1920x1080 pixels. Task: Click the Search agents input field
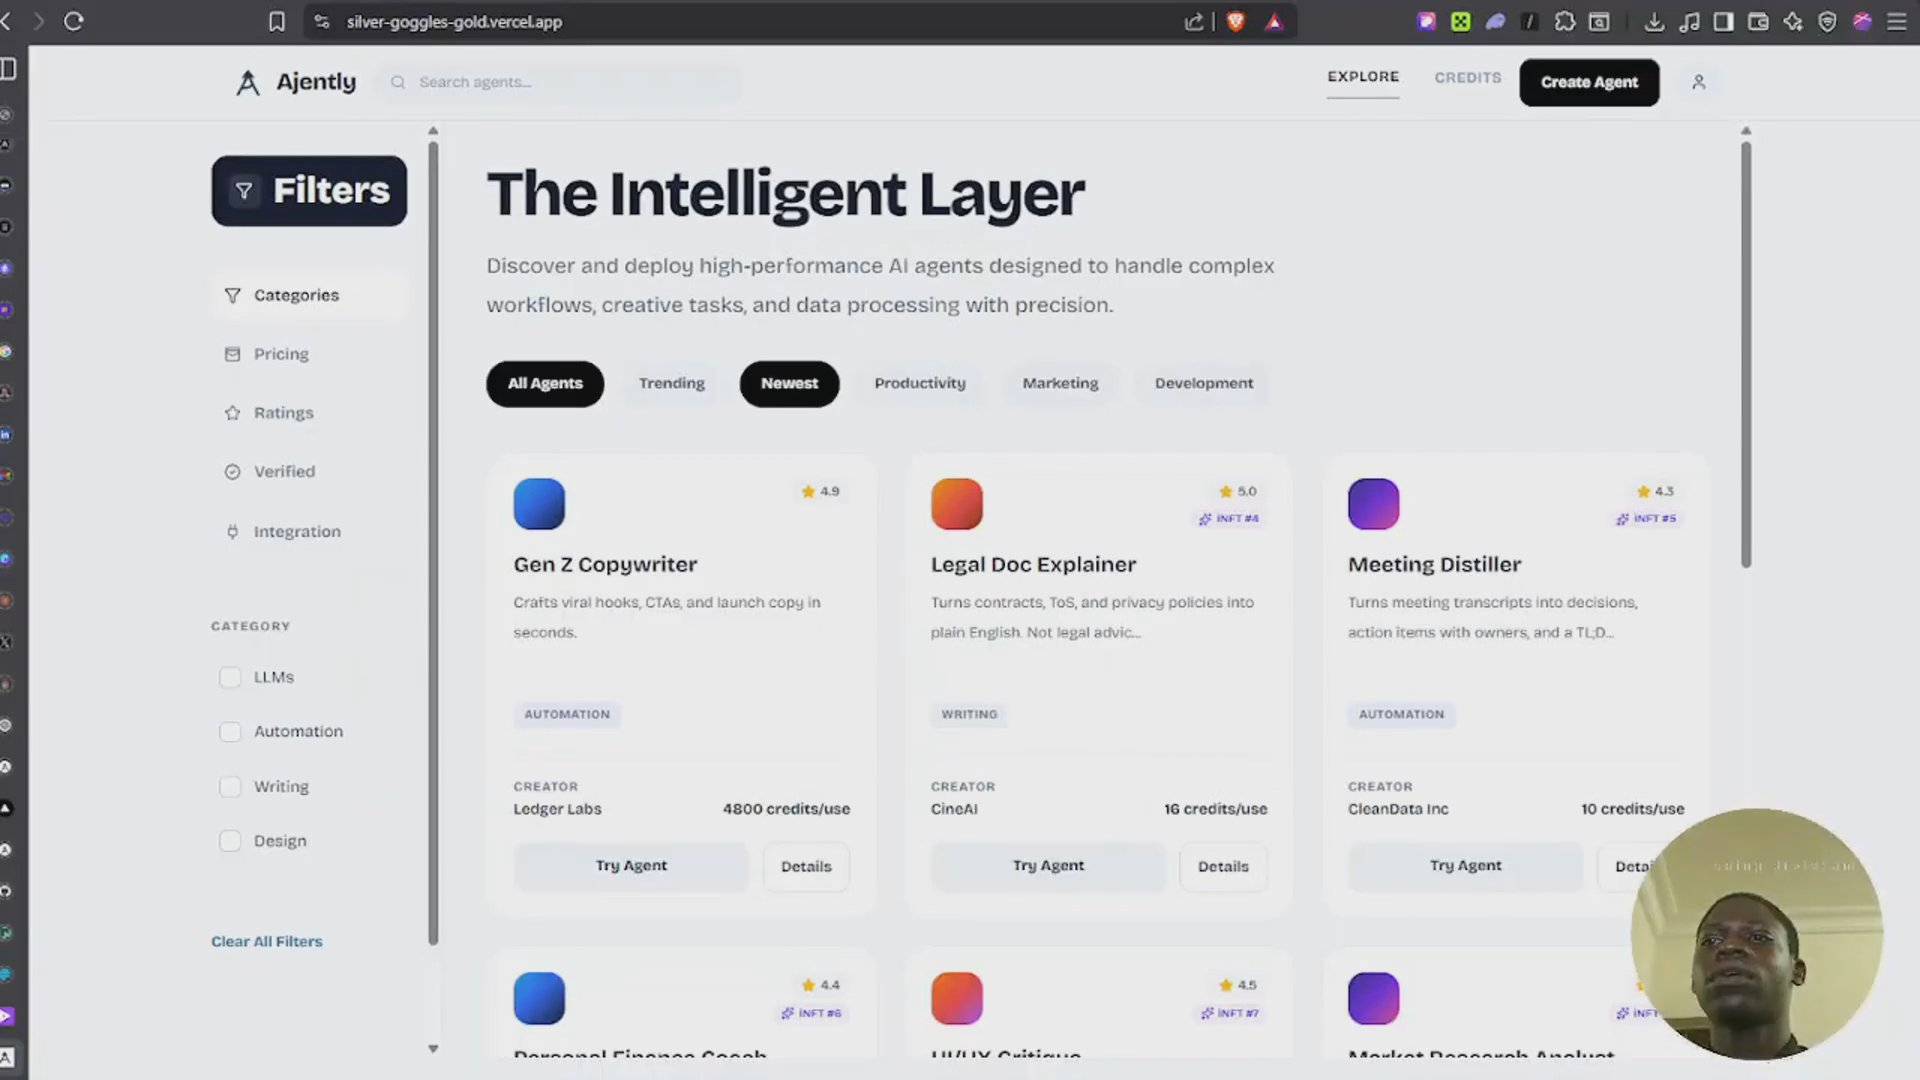pyautogui.click(x=561, y=82)
